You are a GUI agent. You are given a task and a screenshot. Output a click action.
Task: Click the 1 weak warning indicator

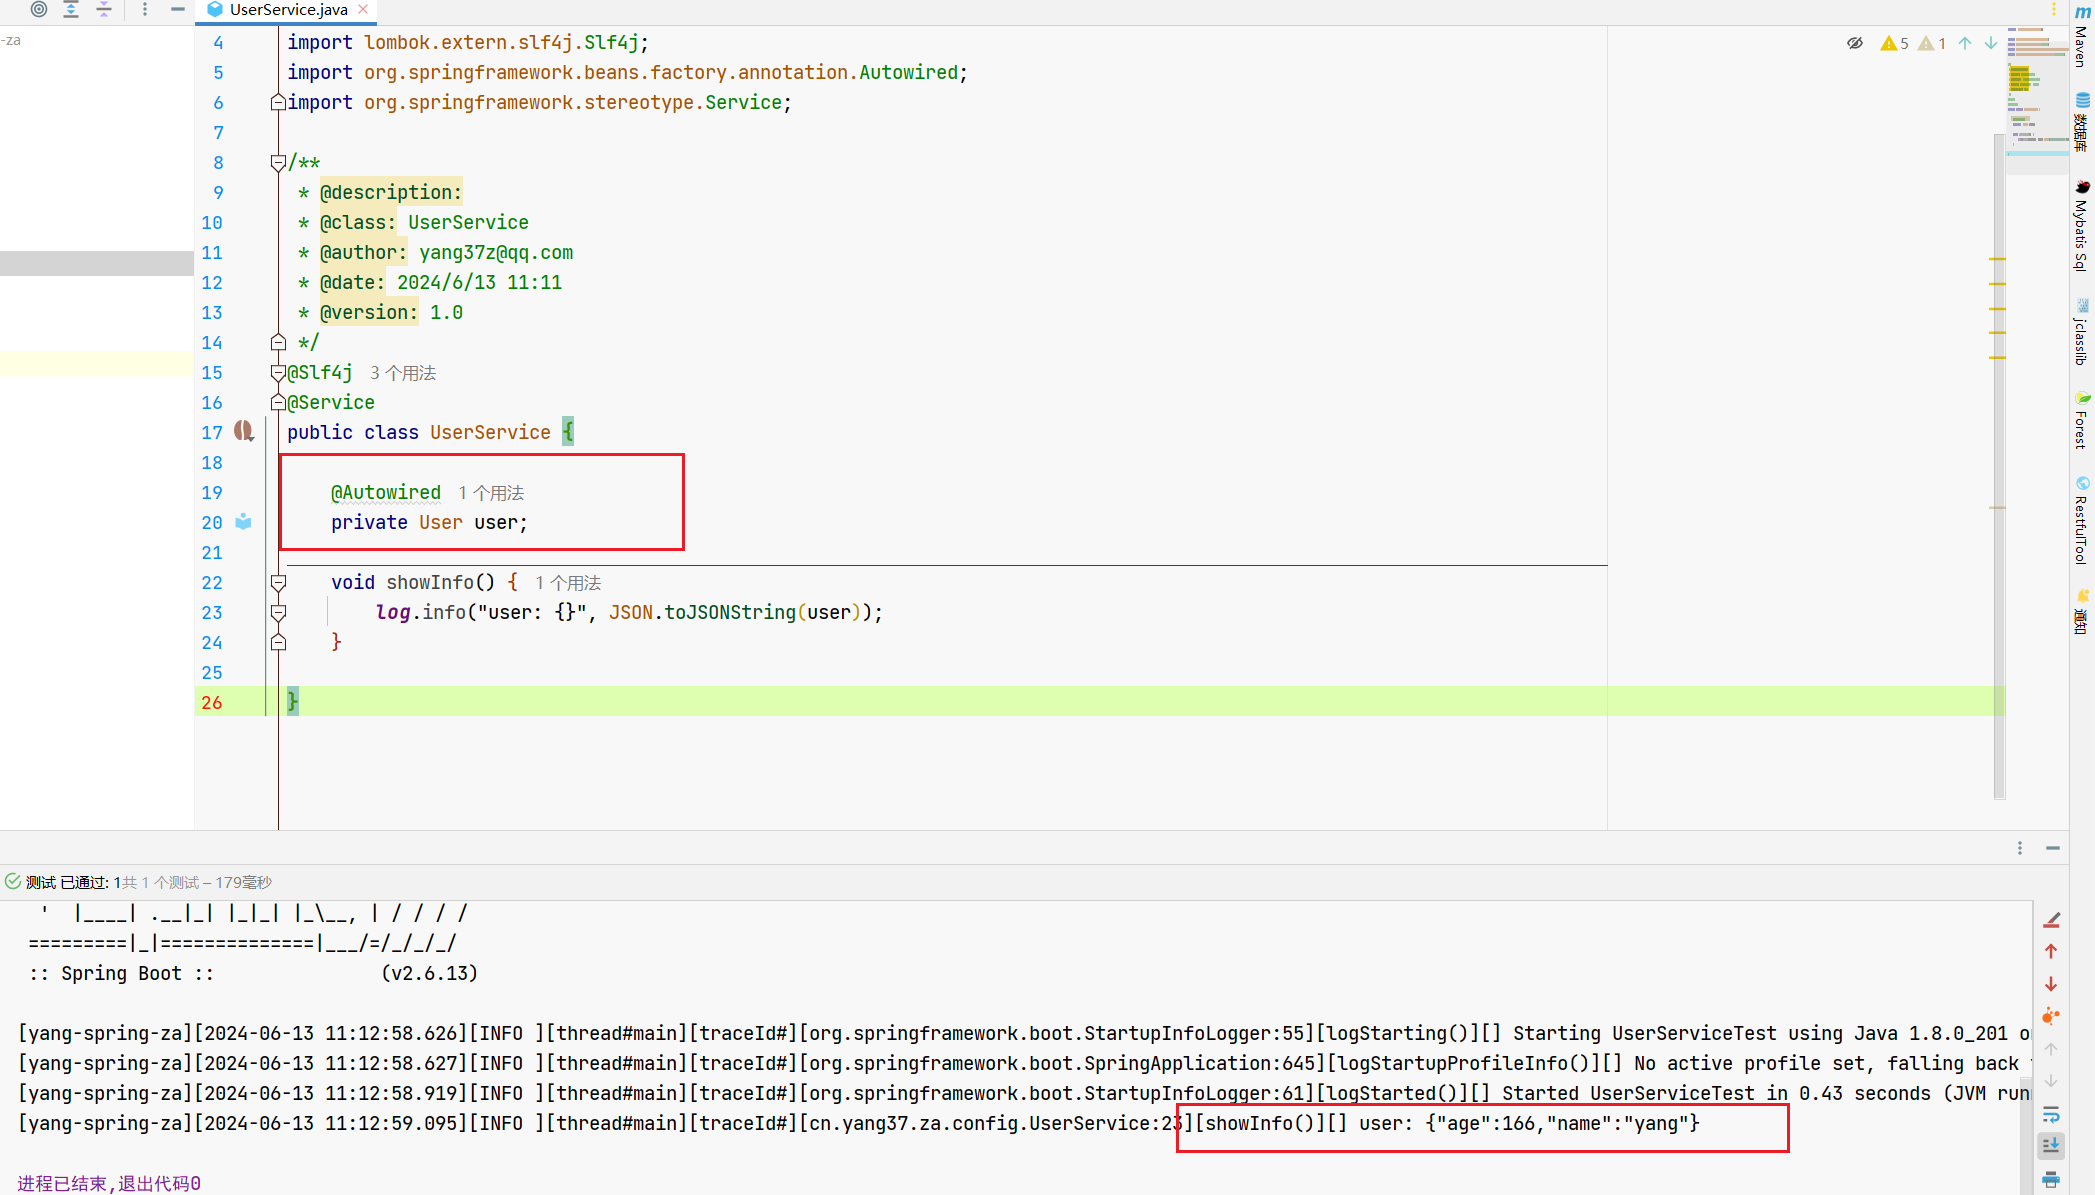coord(1932,43)
